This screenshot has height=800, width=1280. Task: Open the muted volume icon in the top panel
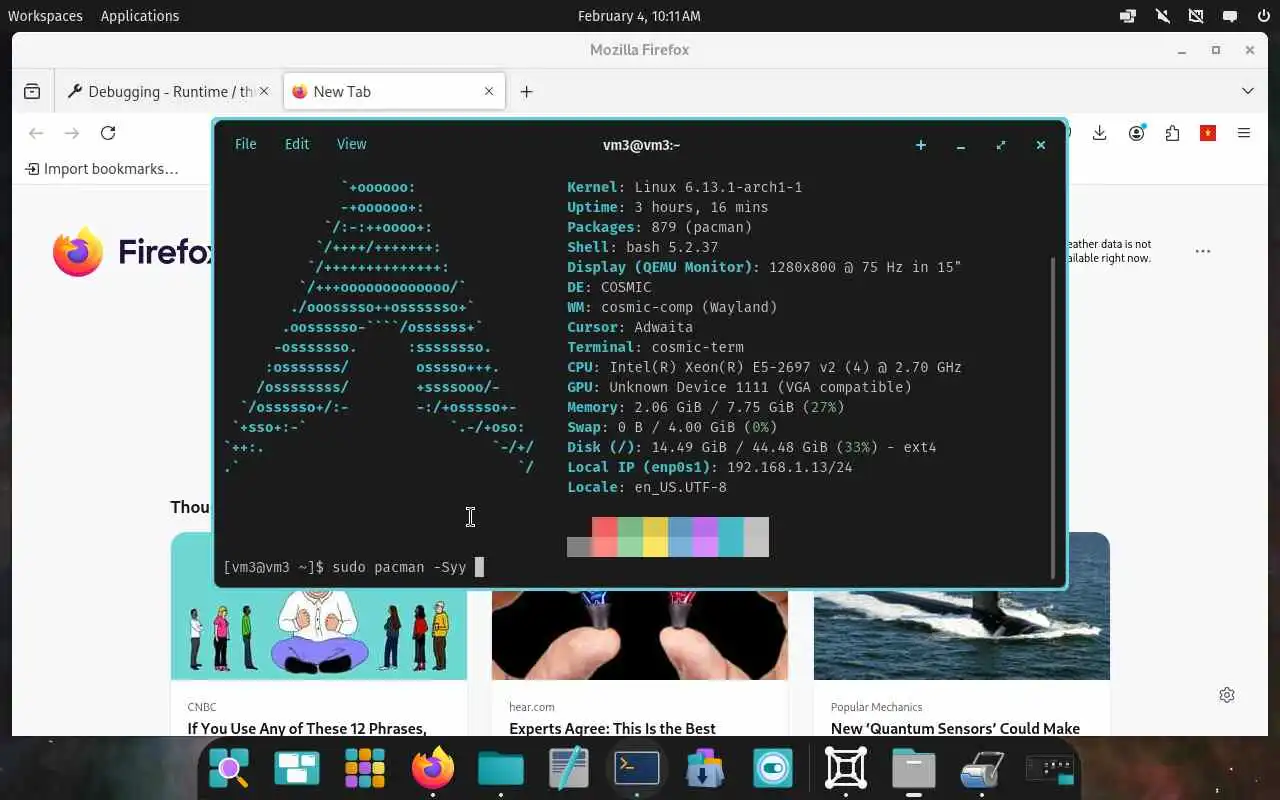pyautogui.click(x=1162, y=16)
